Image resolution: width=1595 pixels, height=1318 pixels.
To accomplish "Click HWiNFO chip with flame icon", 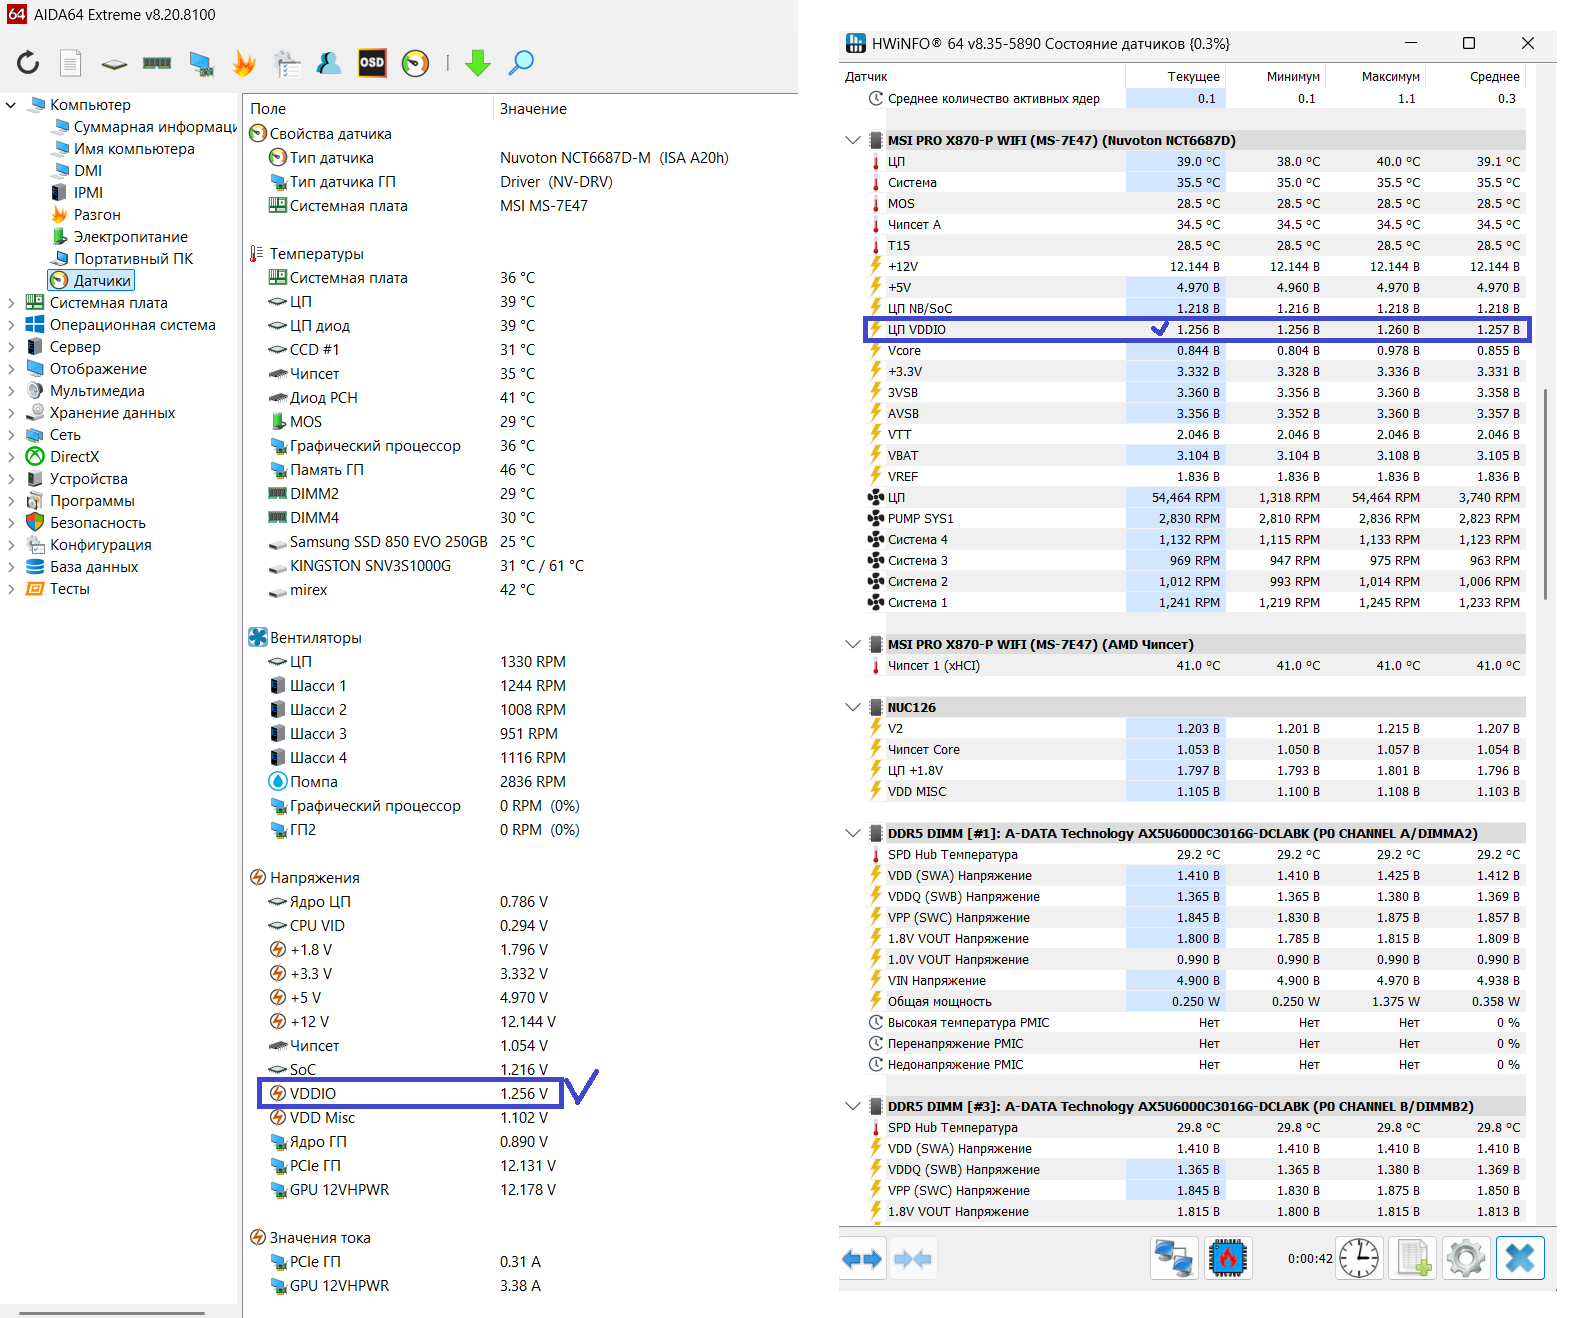I will click(1228, 1258).
